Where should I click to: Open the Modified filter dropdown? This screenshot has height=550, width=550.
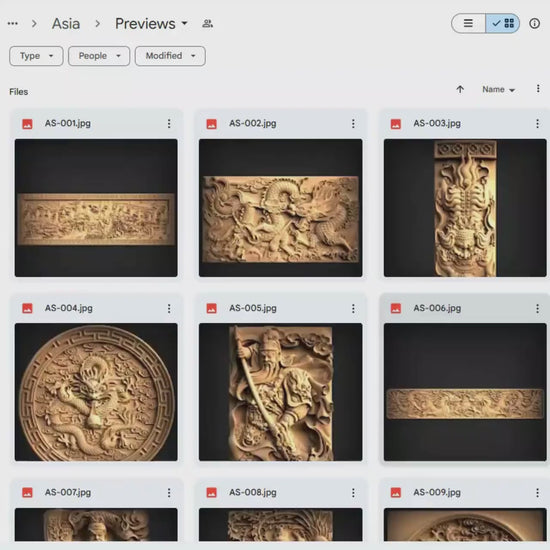(170, 56)
